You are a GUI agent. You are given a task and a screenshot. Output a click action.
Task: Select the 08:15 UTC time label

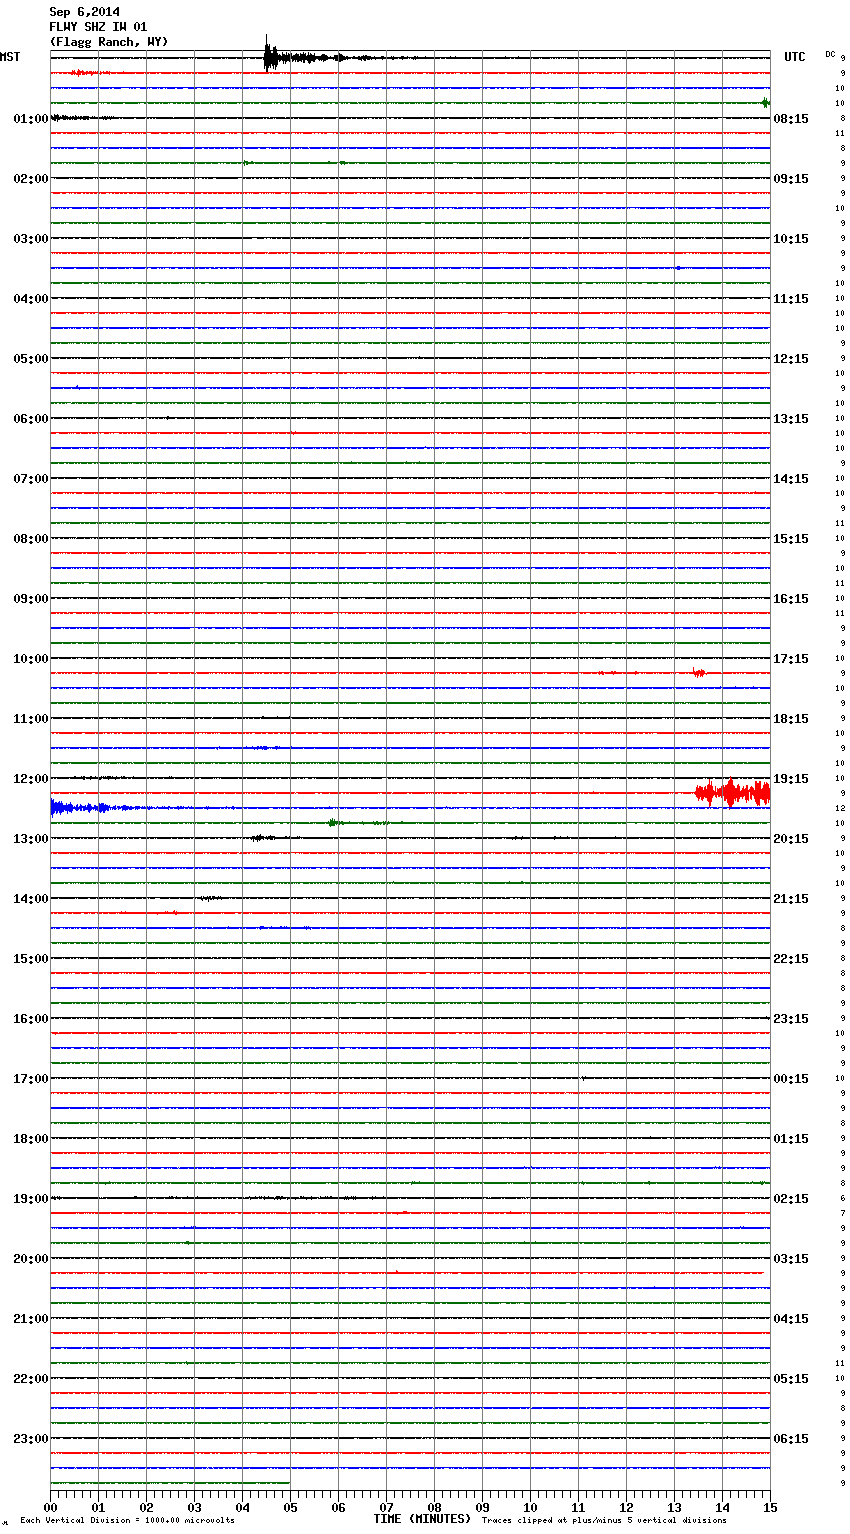pos(791,119)
